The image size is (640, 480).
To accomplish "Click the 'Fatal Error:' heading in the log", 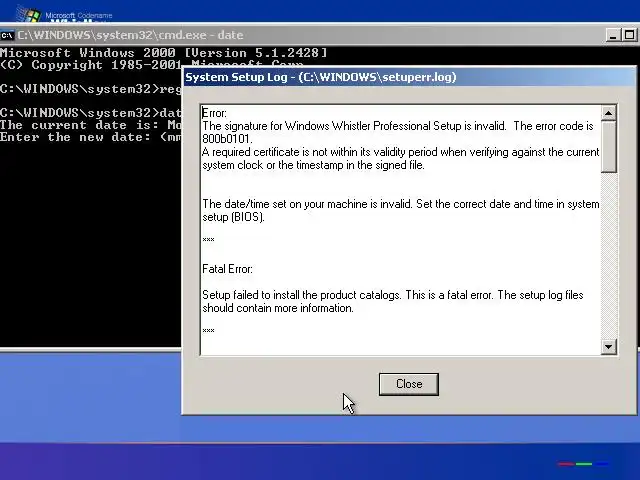I will [x=227, y=269].
